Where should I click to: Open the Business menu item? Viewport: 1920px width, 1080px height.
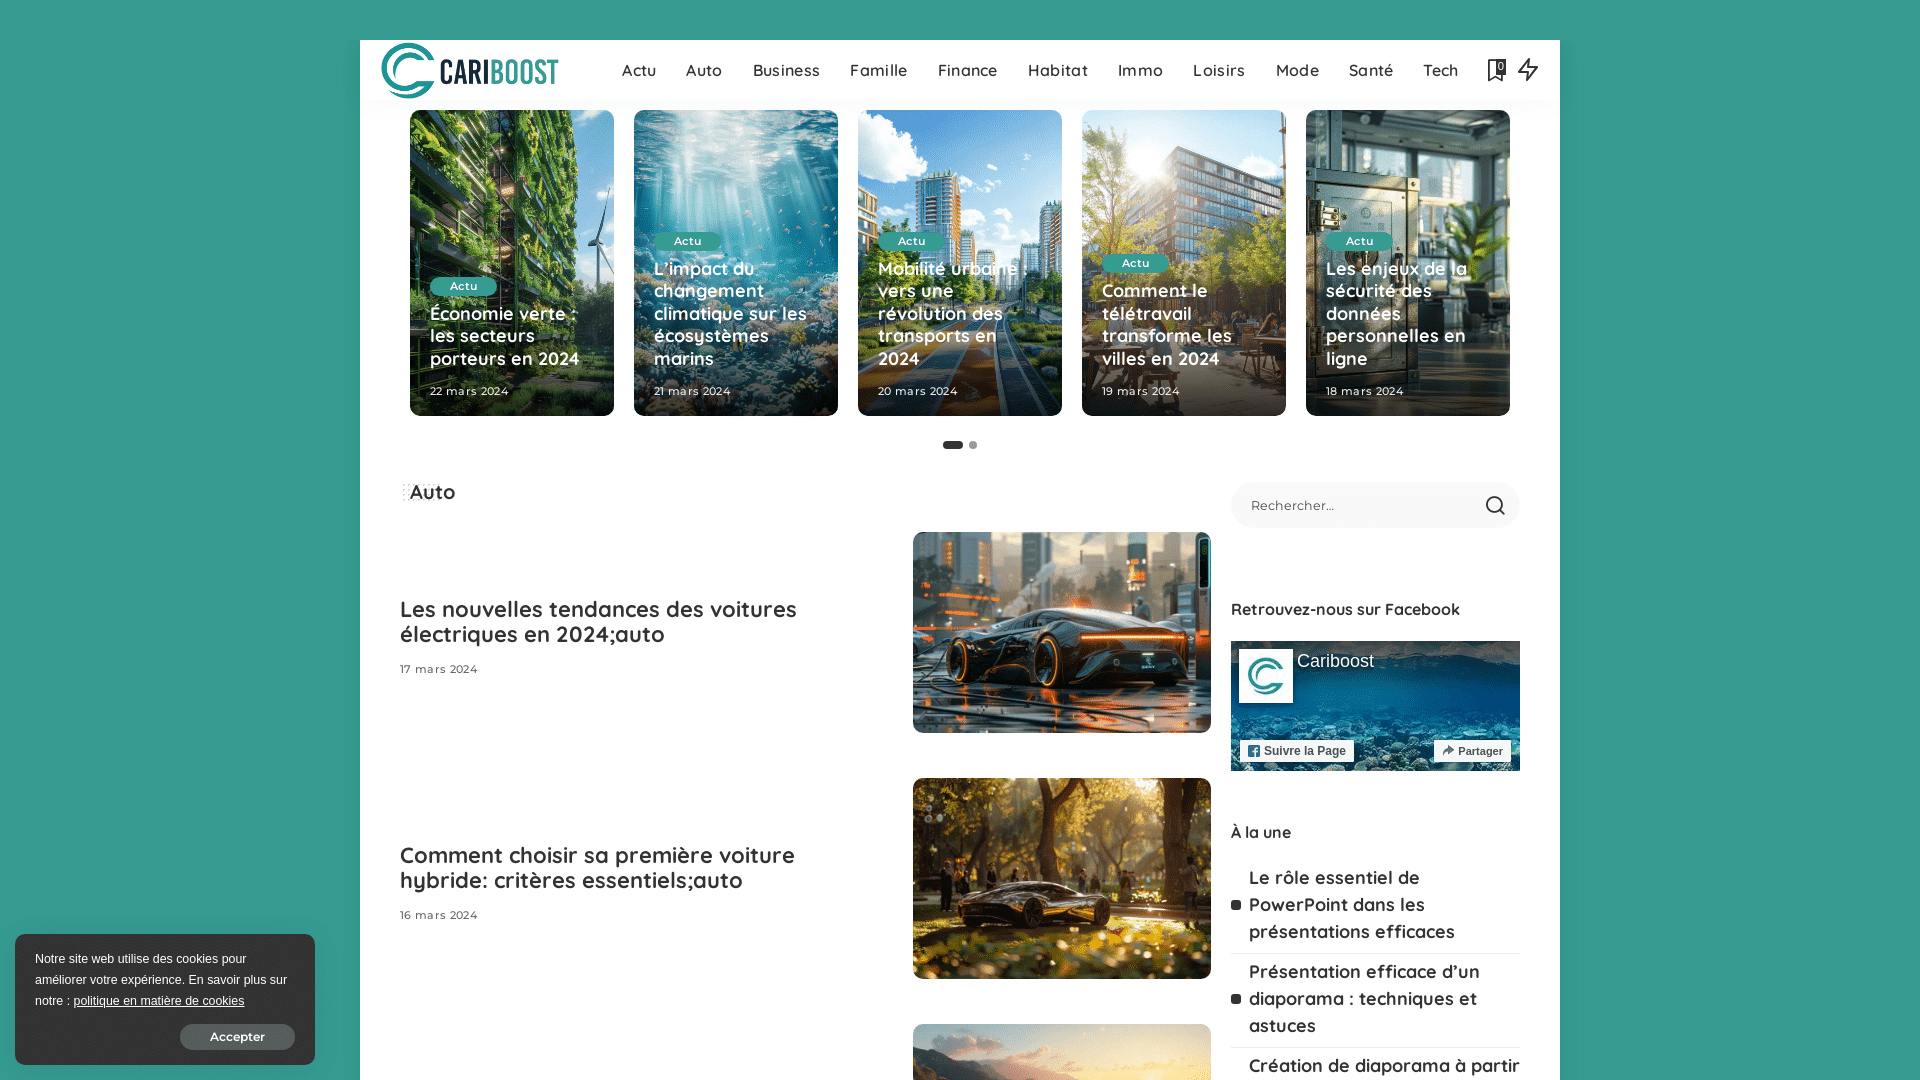[x=786, y=70]
